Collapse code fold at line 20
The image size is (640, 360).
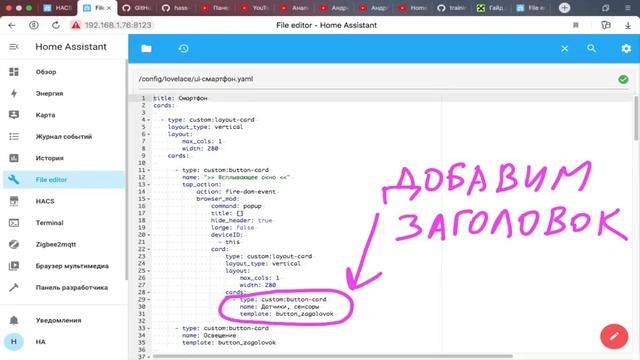[149, 235]
